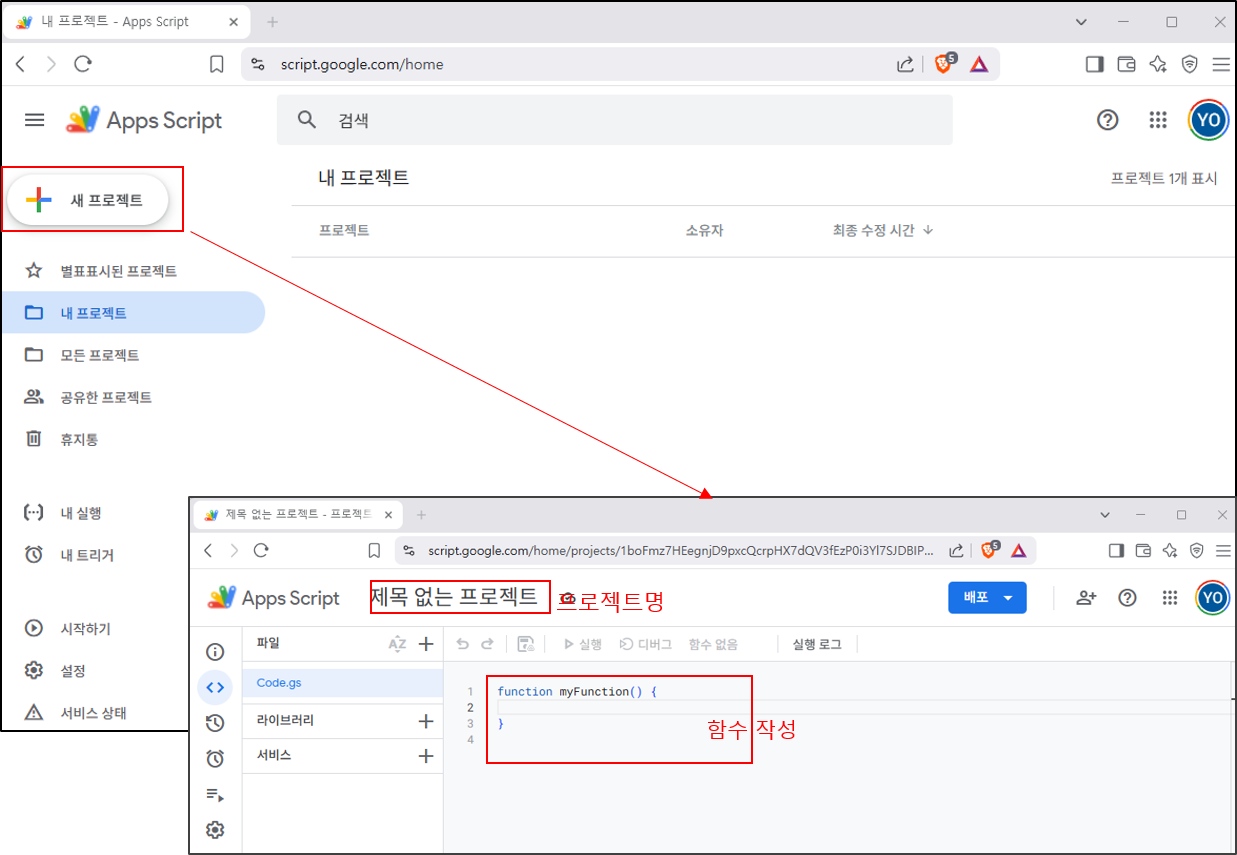Open executions list icon in the editor rail
The image size is (1237, 855).
[215, 795]
